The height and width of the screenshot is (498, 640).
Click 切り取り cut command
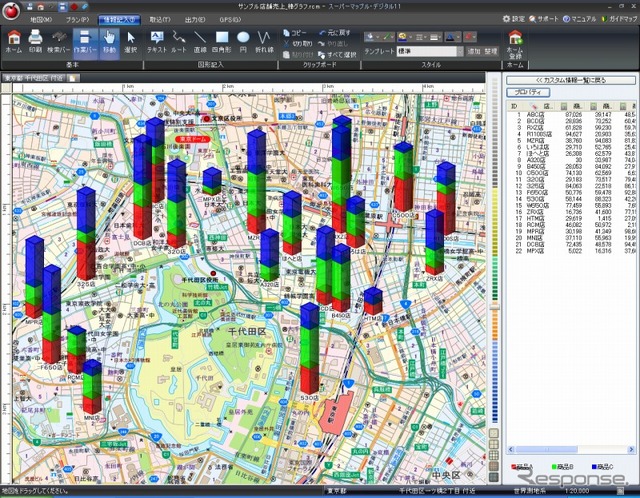(x=297, y=44)
